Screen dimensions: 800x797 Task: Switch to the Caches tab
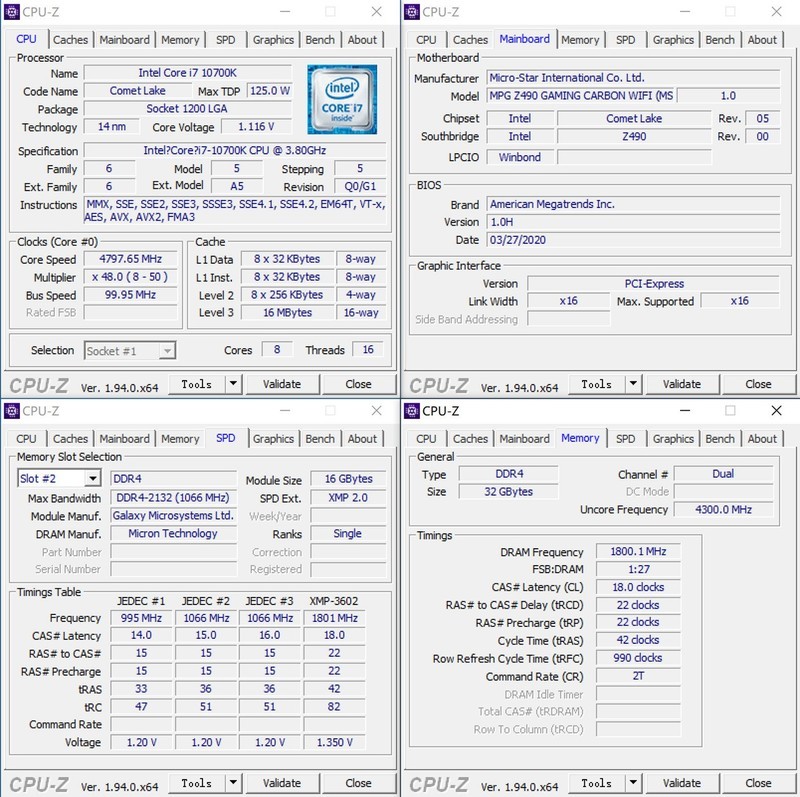tap(70, 39)
